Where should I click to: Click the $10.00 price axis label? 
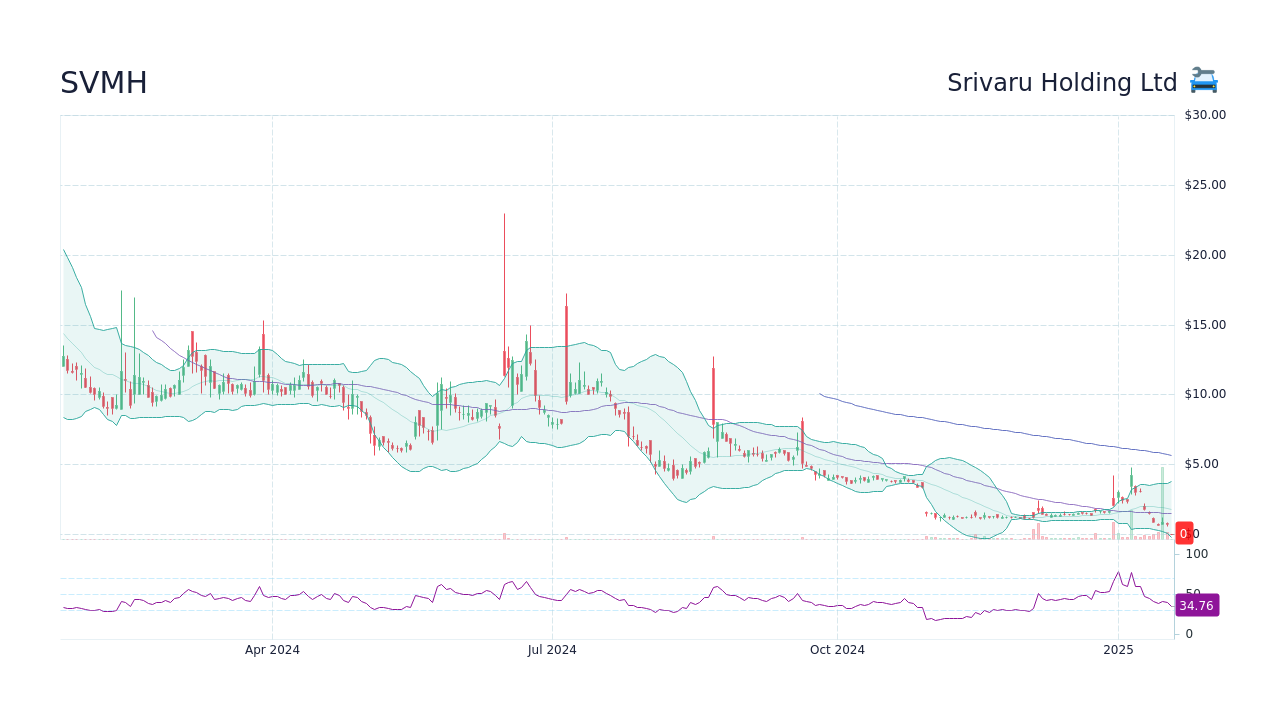tap(1205, 394)
